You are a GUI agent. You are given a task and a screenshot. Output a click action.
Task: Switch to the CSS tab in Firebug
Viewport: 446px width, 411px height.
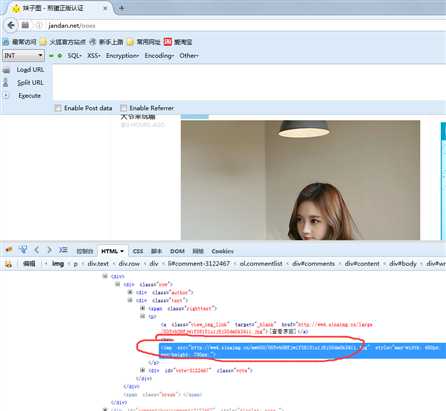138,251
